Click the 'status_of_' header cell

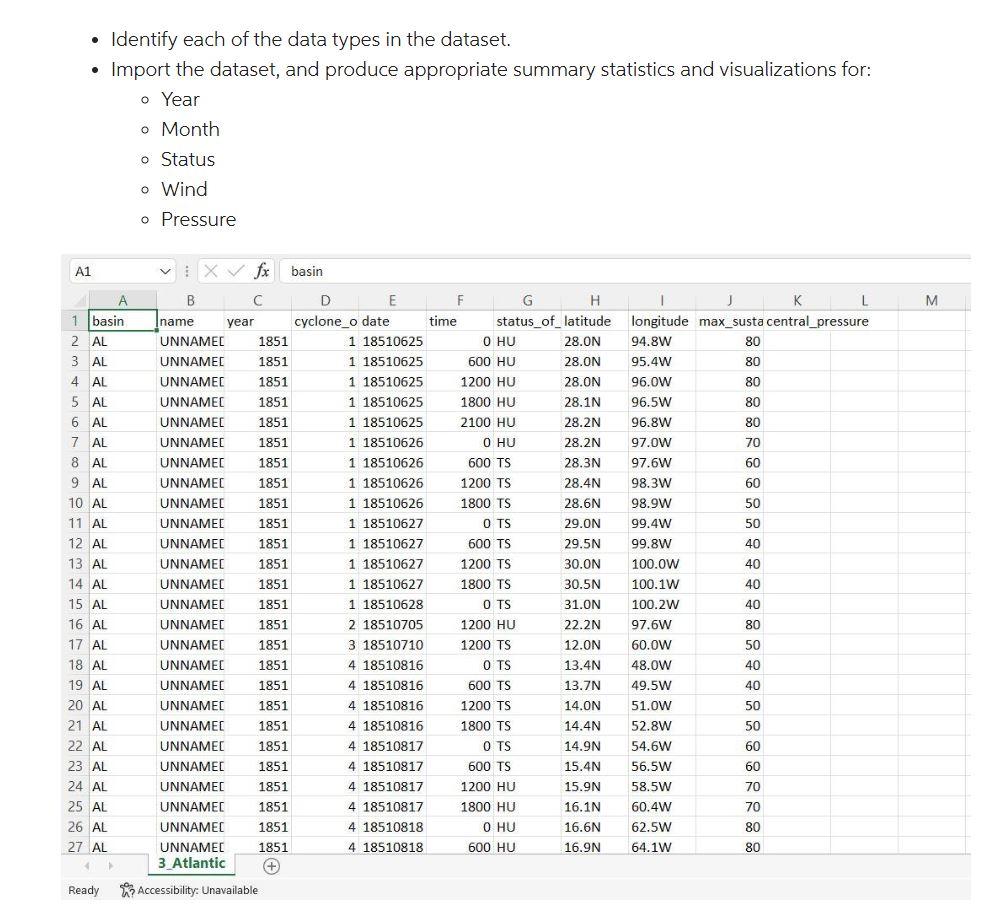(527, 321)
